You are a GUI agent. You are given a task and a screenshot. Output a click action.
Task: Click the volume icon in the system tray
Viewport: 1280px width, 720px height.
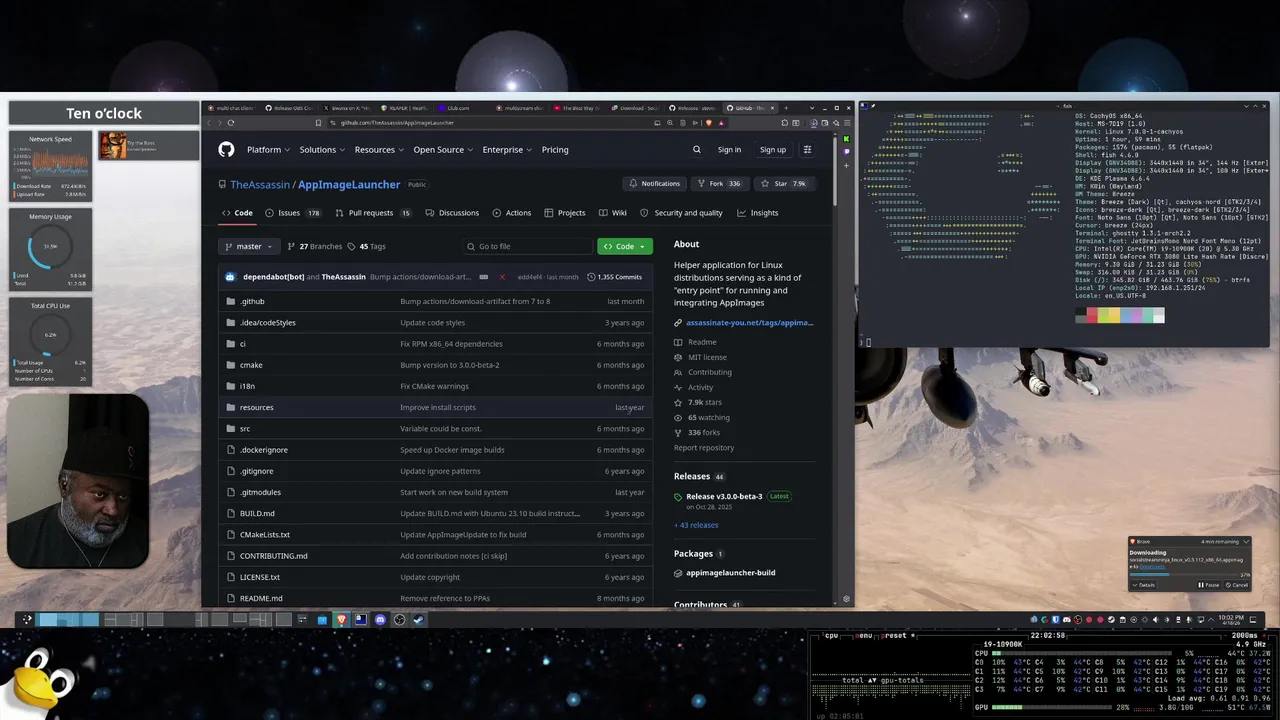[1155, 619]
